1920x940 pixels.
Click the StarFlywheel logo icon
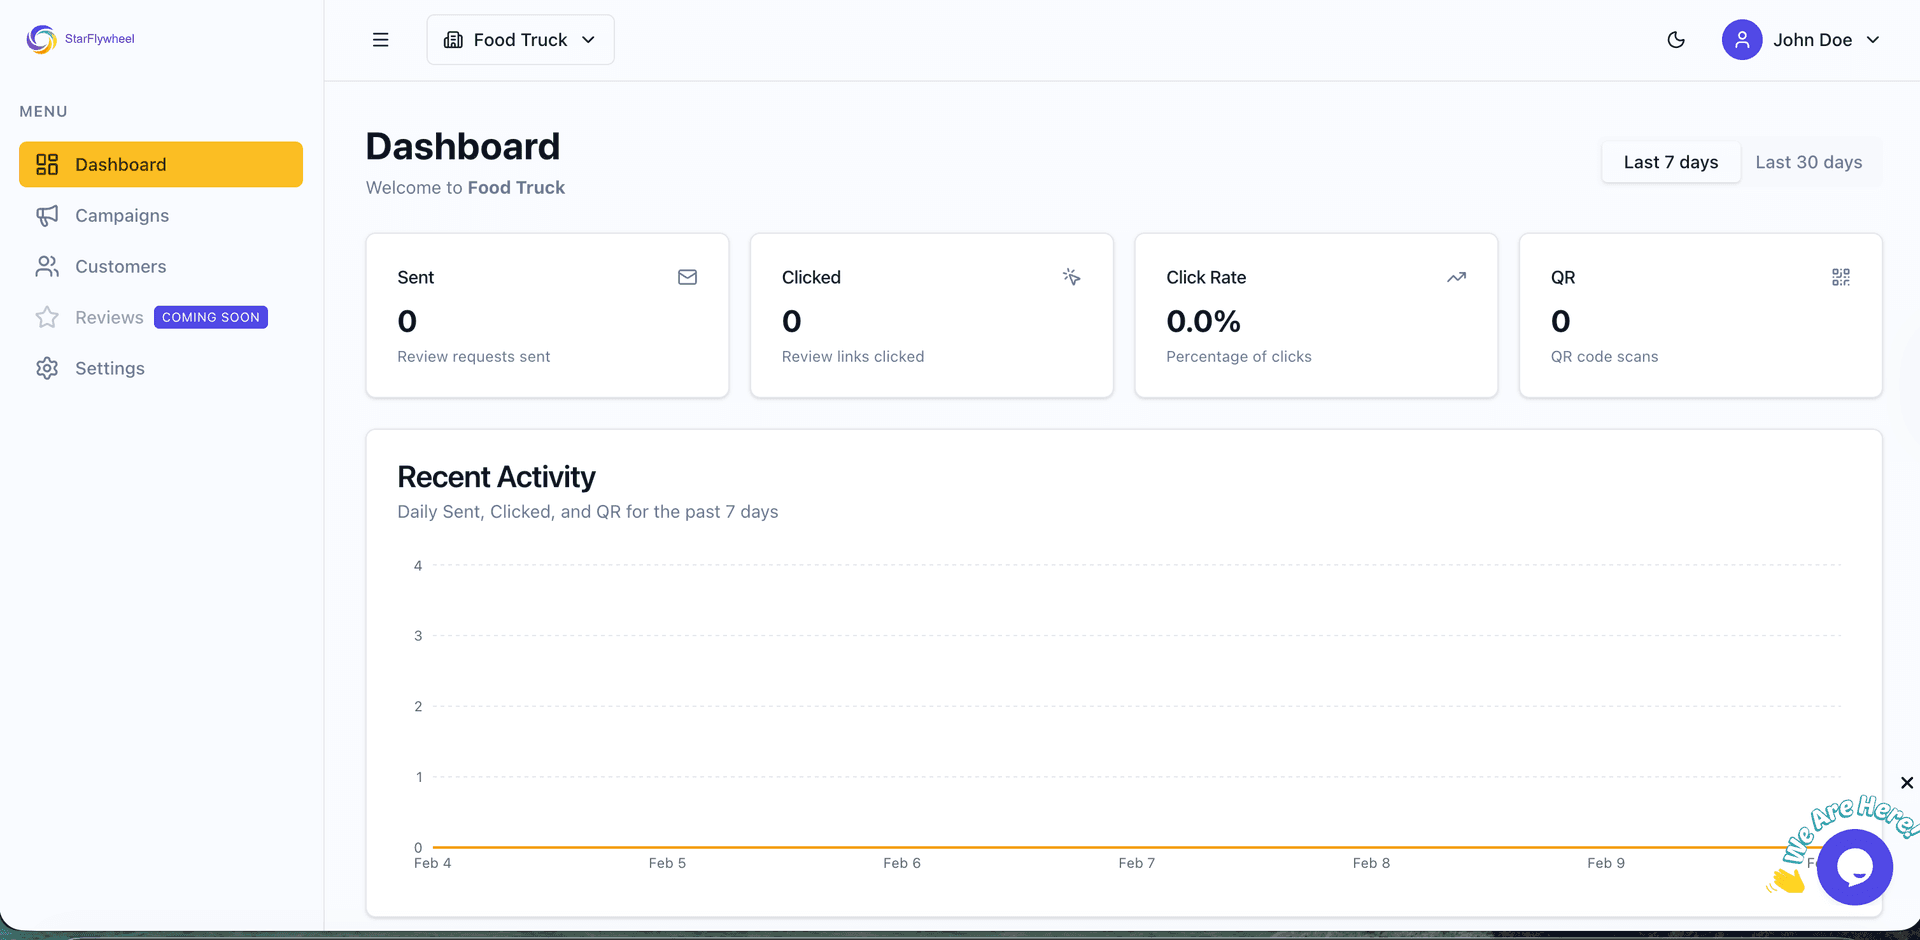click(x=40, y=39)
